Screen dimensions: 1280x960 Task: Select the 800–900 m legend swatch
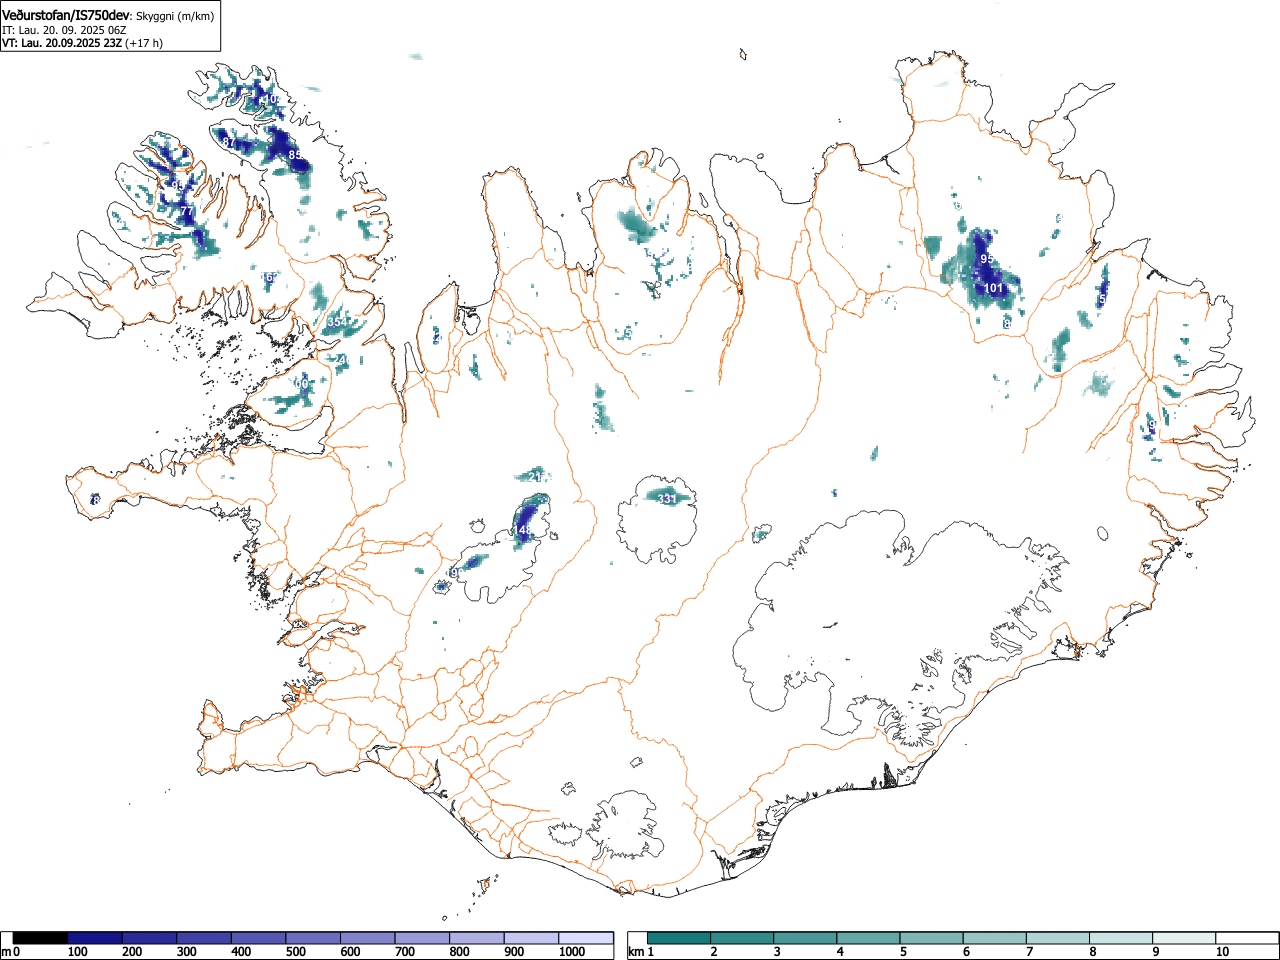pos(477,938)
